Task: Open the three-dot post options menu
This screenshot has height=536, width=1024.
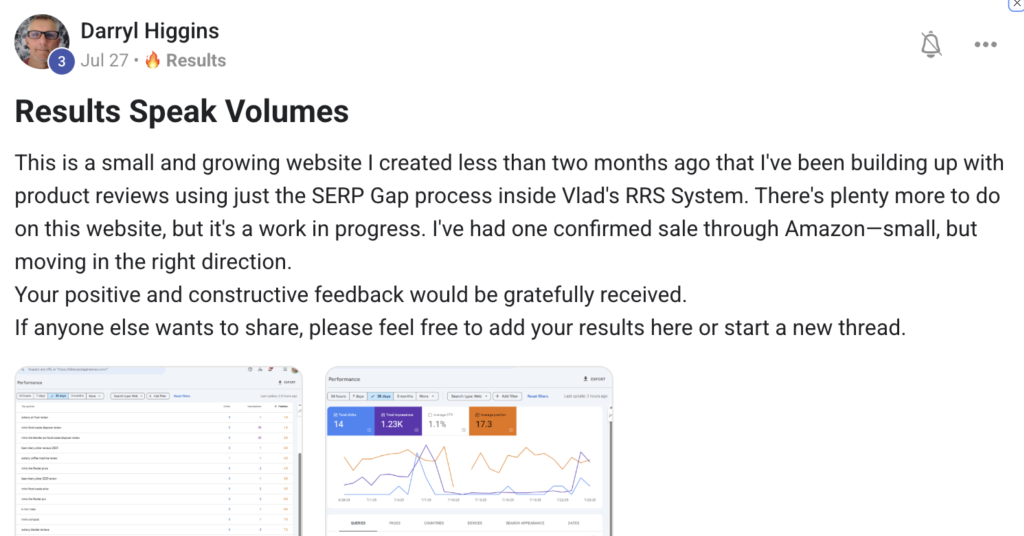Action: pos(986,45)
